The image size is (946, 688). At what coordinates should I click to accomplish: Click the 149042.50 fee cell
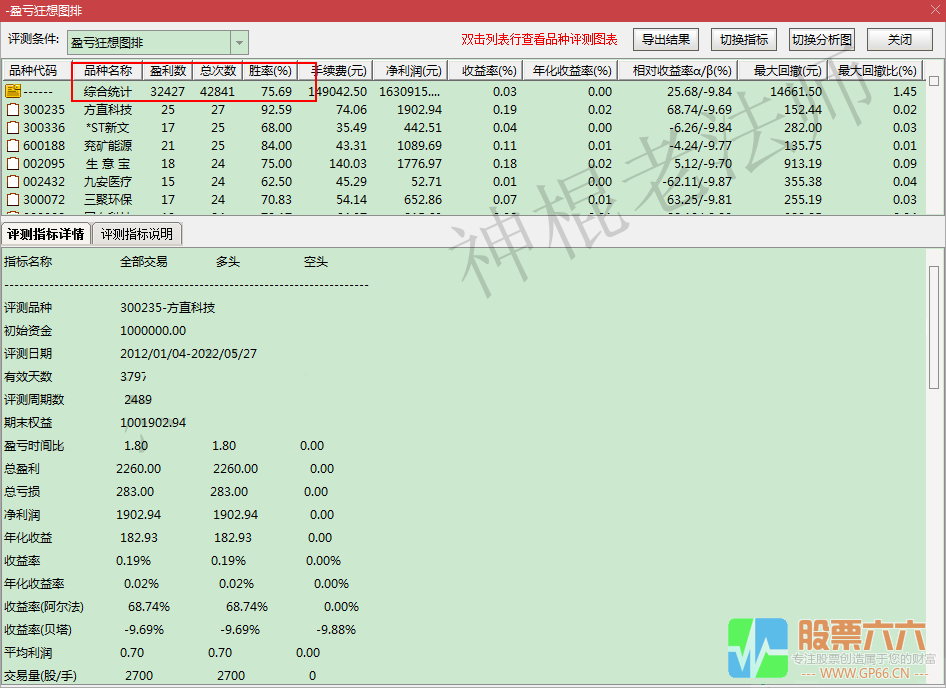338,92
